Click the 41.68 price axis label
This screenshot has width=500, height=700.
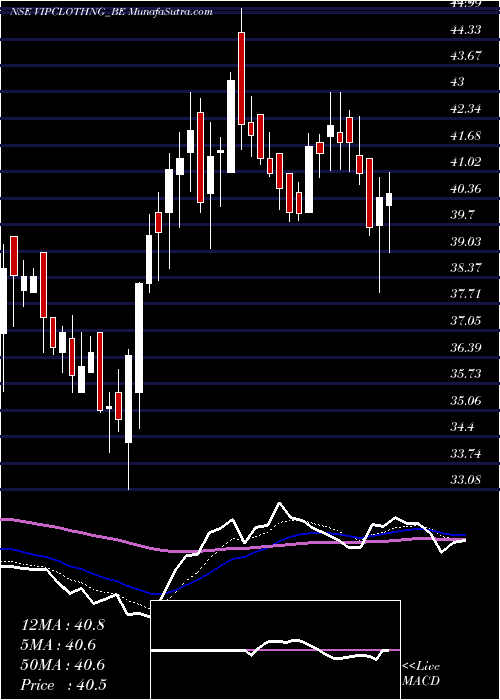click(465, 135)
